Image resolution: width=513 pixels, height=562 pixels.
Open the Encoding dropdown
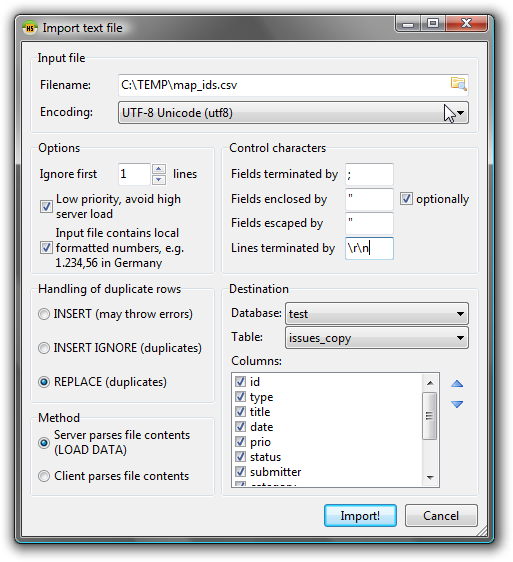[x=293, y=113]
